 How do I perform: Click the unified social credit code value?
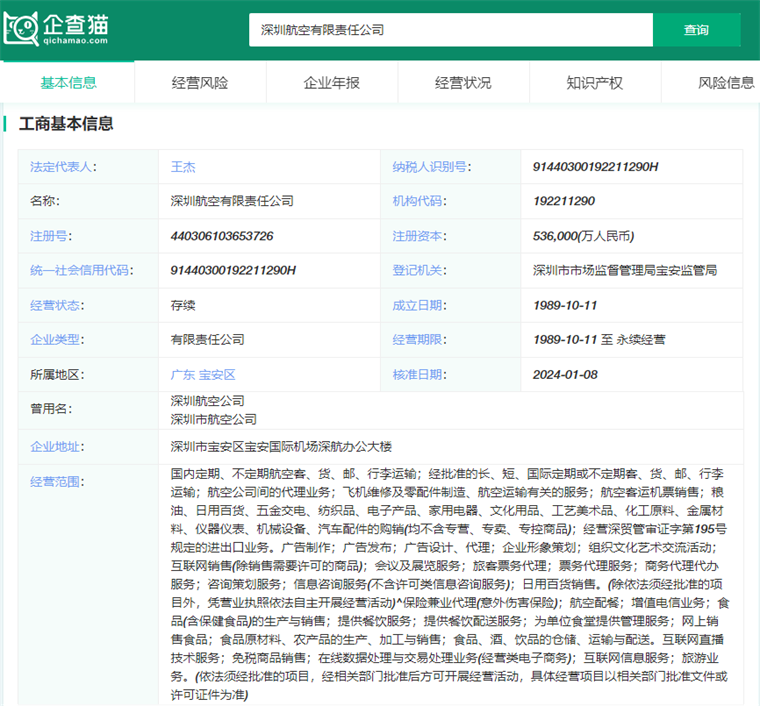pyautogui.click(x=233, y=270)
